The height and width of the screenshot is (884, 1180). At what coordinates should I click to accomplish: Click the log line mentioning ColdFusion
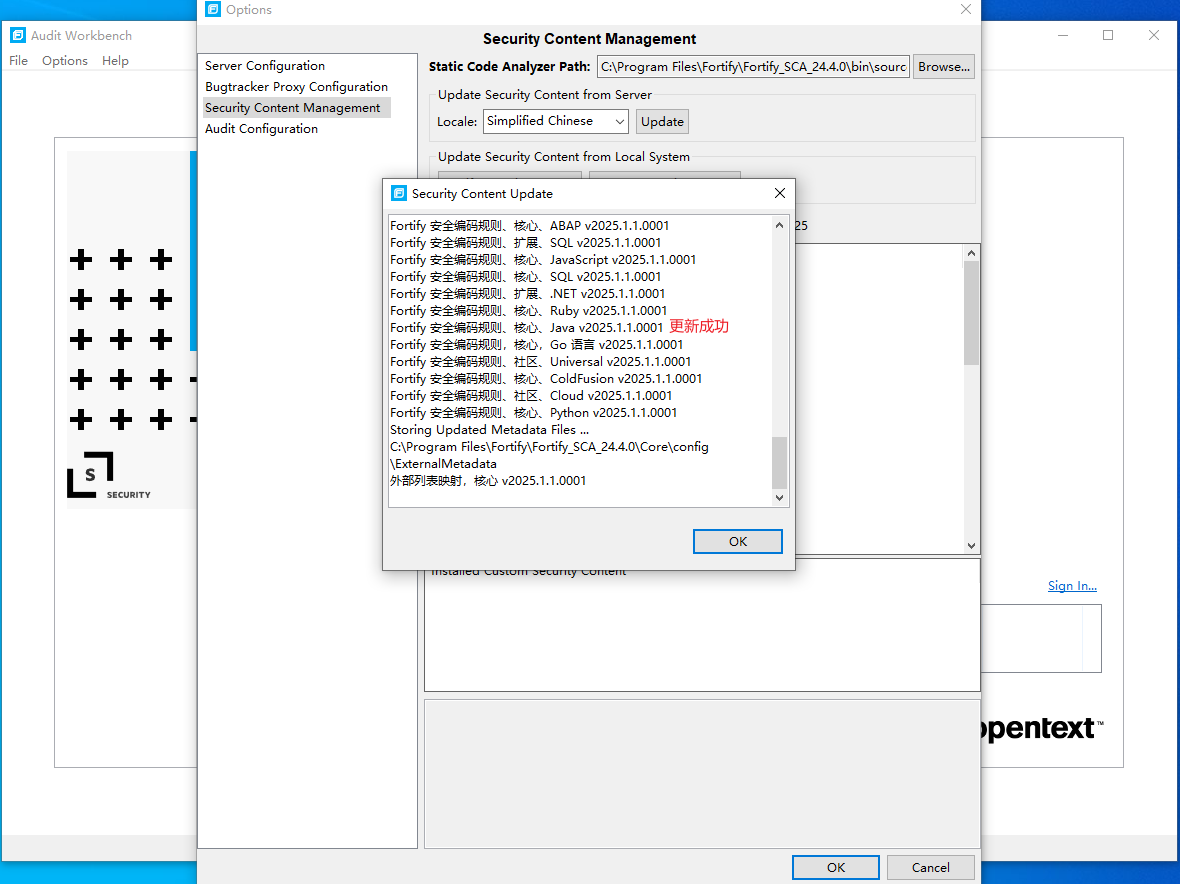[x=546, y=378]
